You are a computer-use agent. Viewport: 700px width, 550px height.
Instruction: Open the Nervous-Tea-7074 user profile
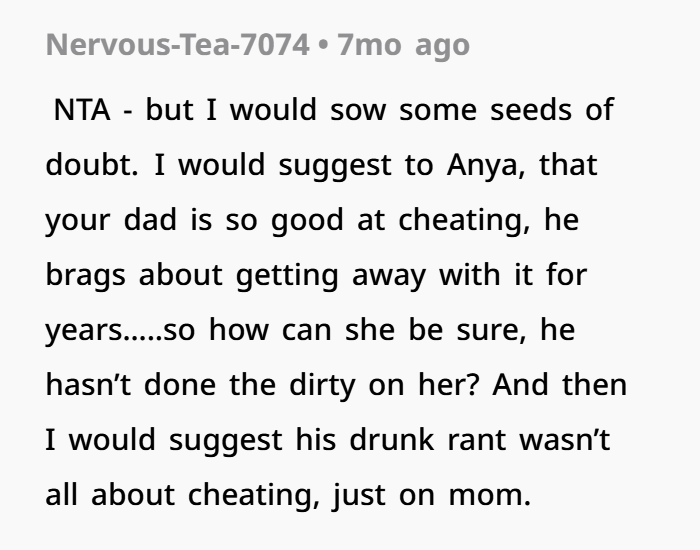pyautogui.click(x=178, y=46)
